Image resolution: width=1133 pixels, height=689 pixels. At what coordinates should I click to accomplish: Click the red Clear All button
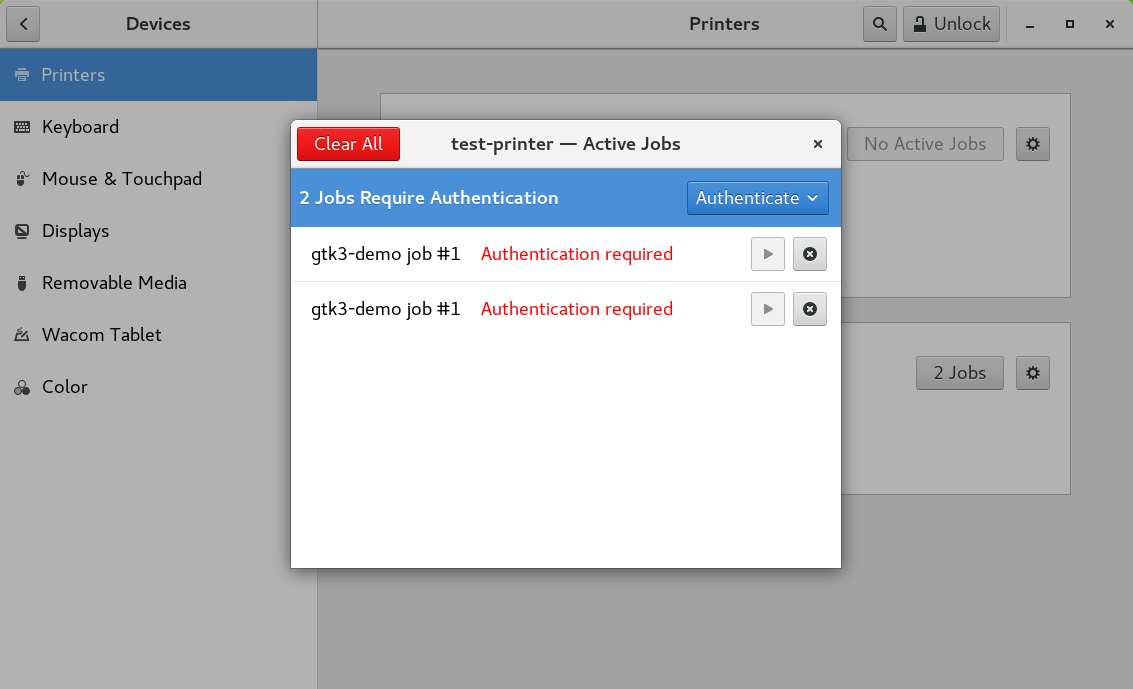pyautogui.click(x=348, y=144)
